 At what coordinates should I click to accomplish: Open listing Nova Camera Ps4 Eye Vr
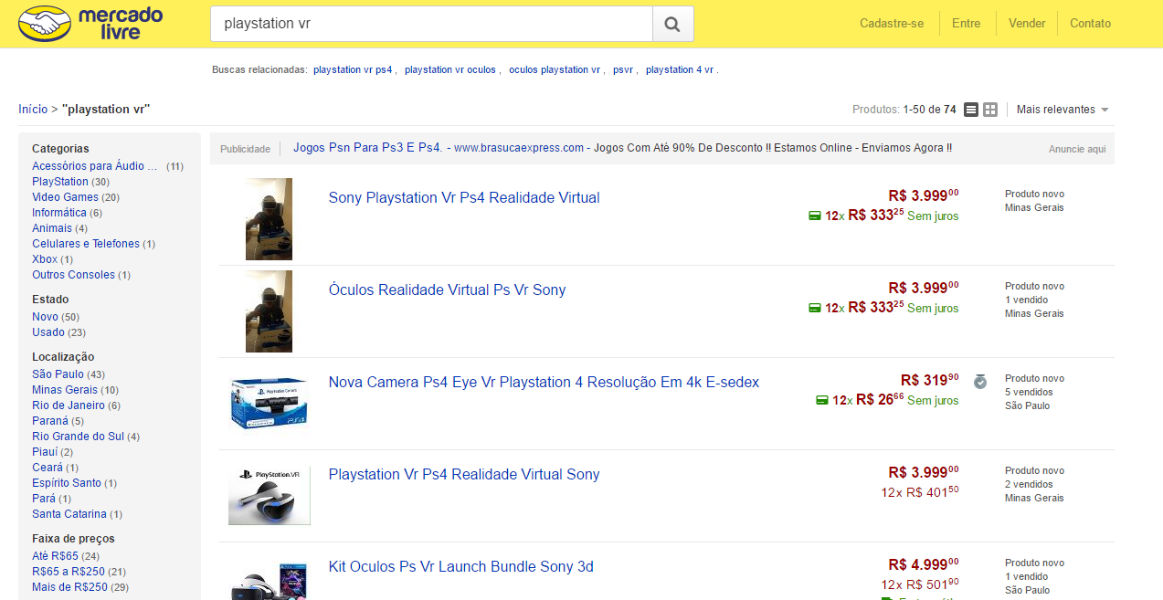pos(544,383)
